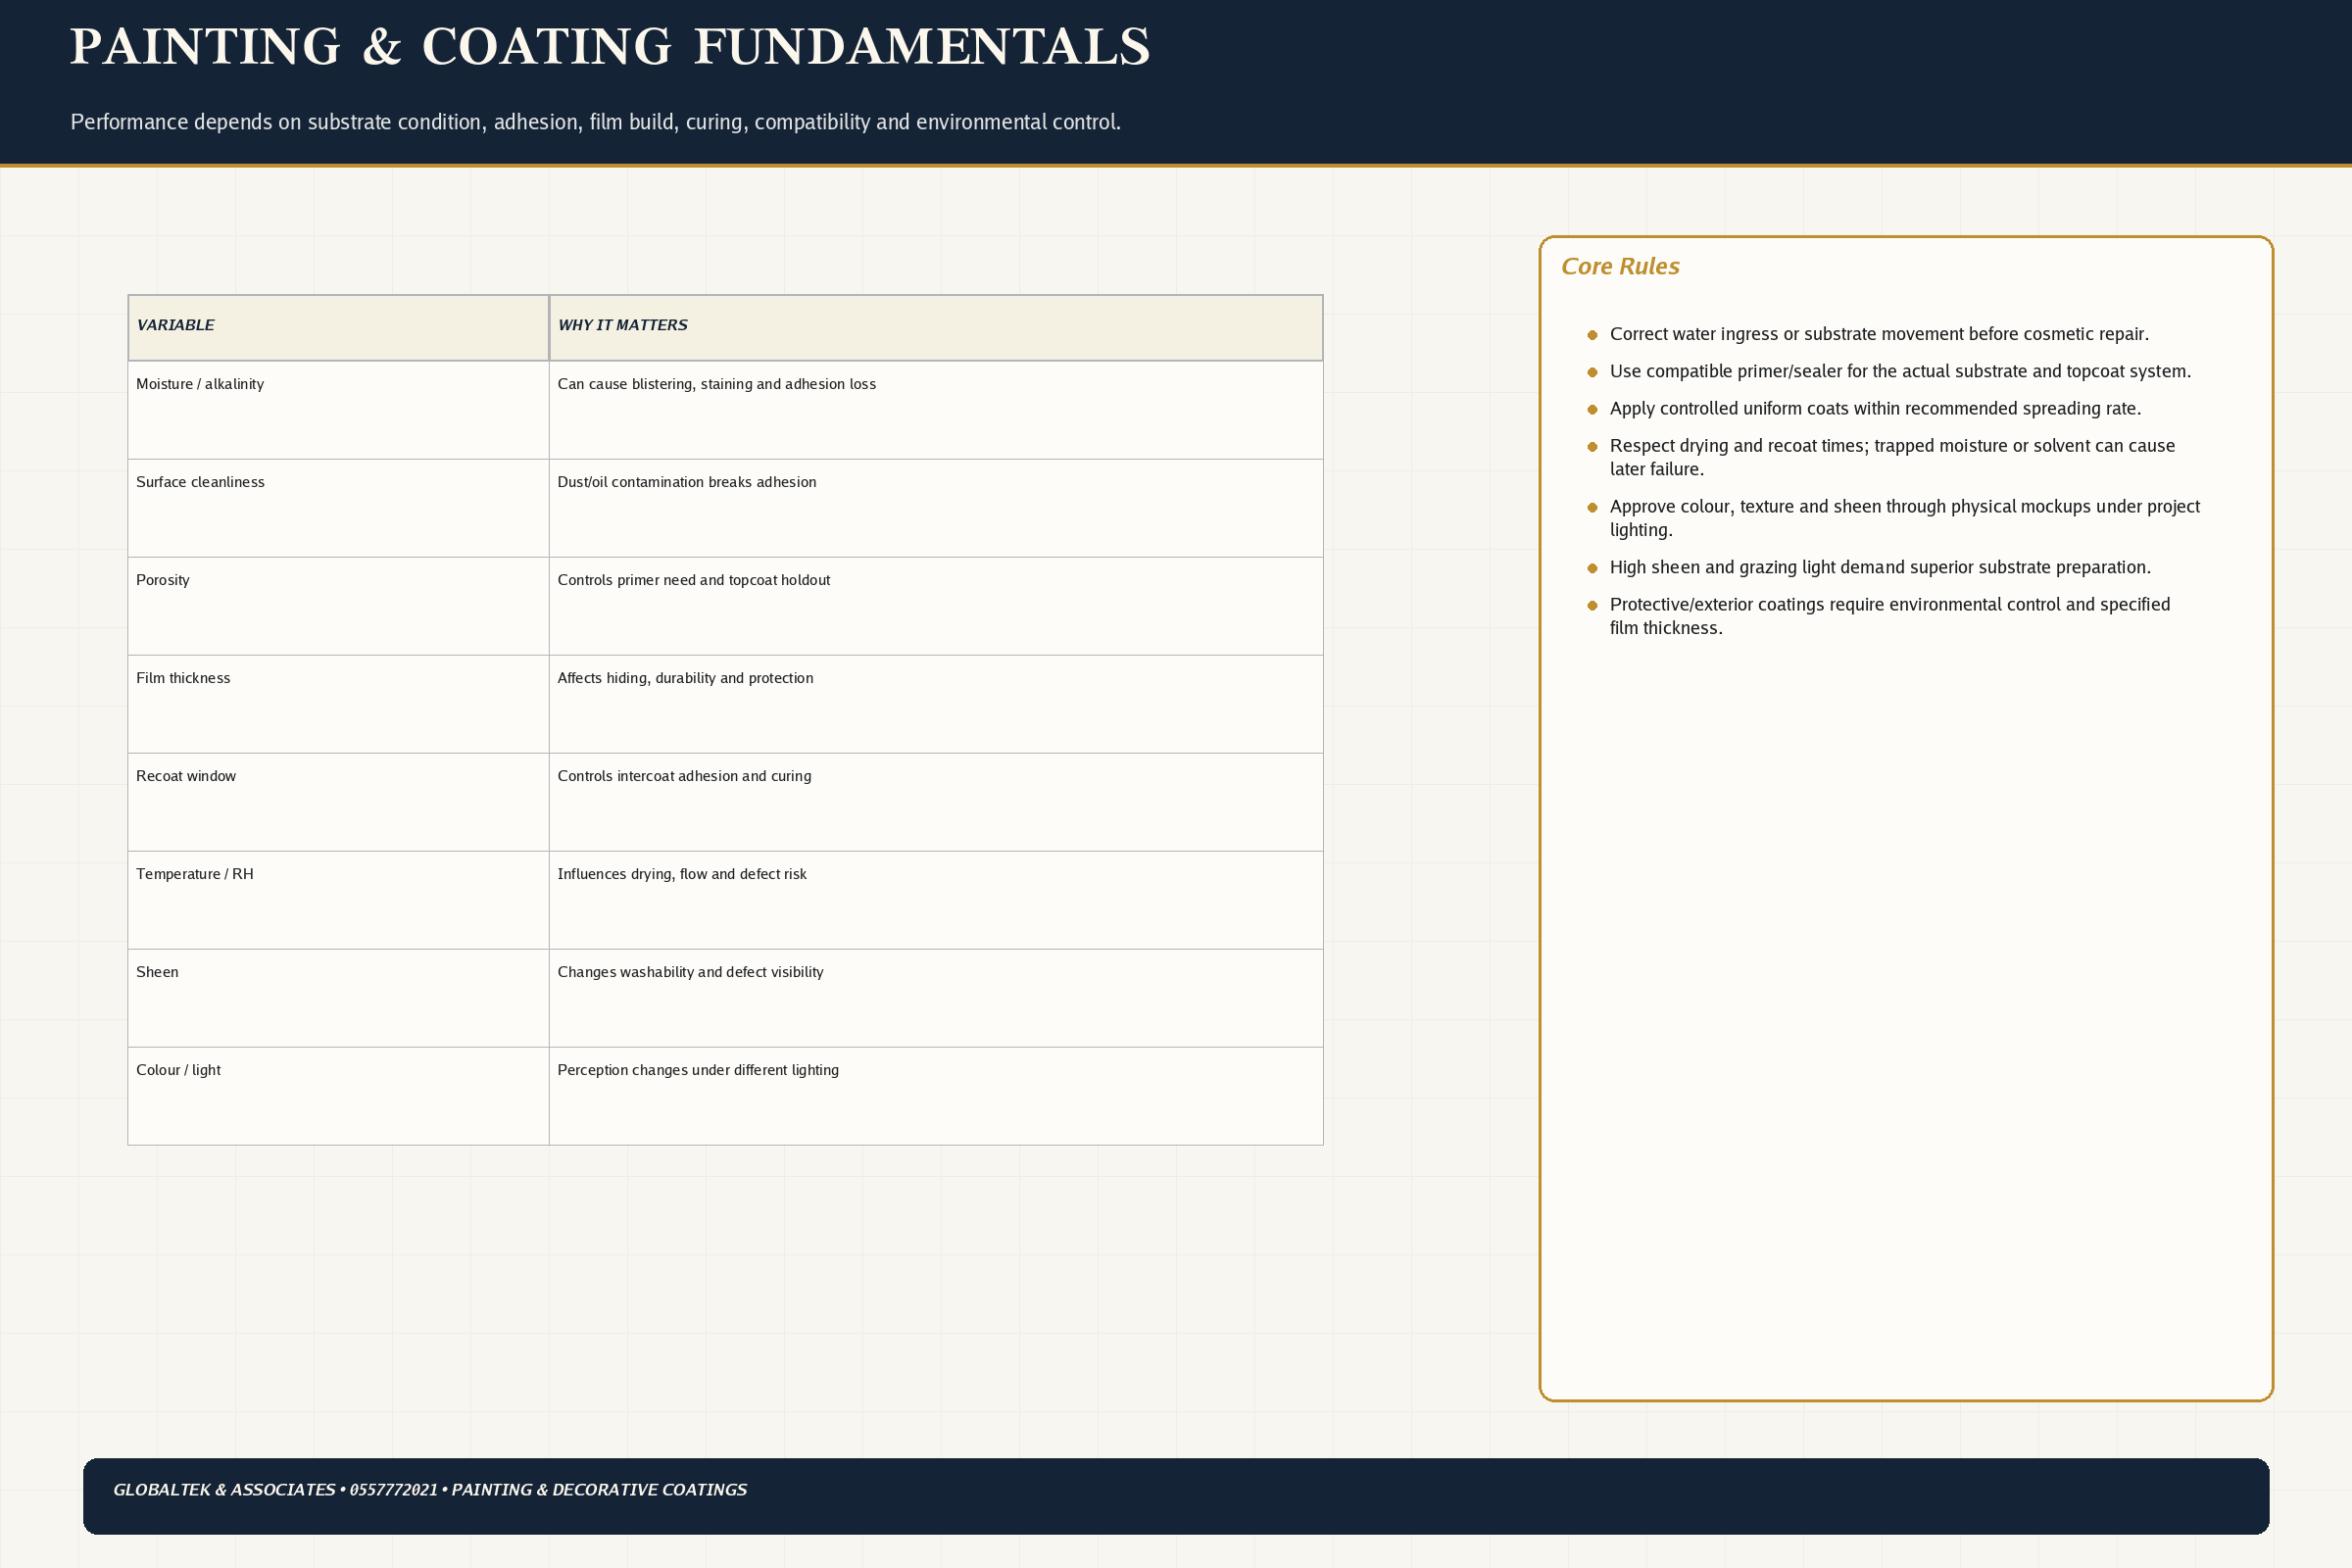Click 'High sheen and grazing light' rule
2352x1568 pixels.
point(1880,567)
